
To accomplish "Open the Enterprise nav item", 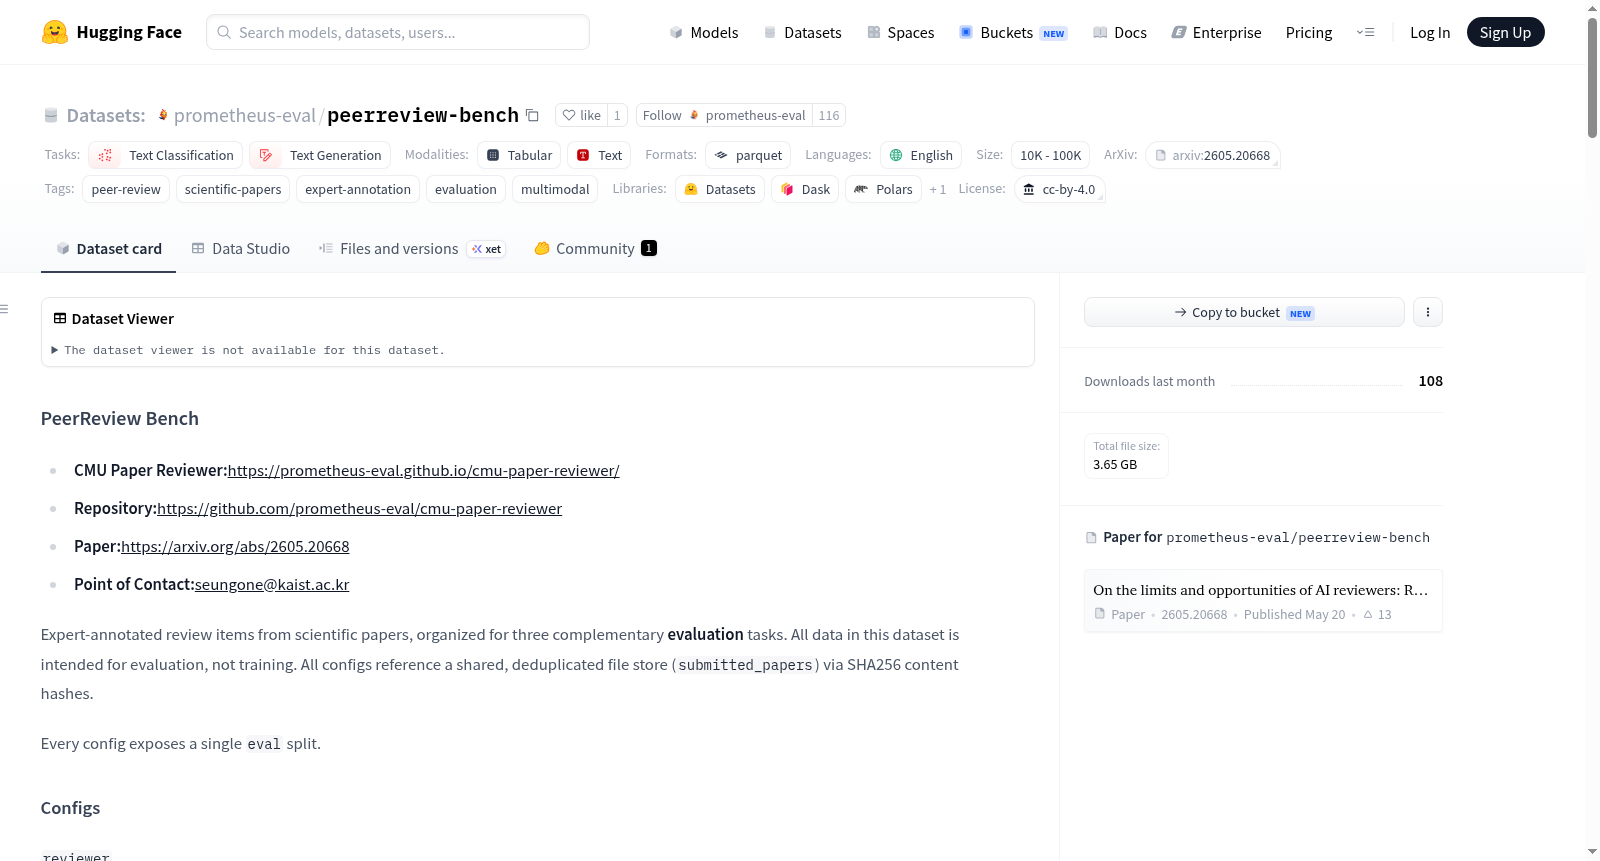I will [1216, 32].
